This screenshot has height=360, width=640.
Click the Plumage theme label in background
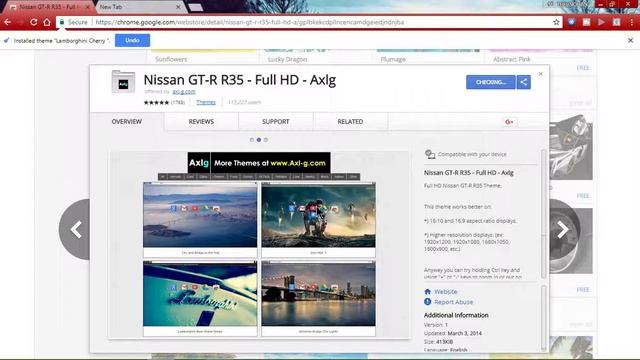point(393,59)
